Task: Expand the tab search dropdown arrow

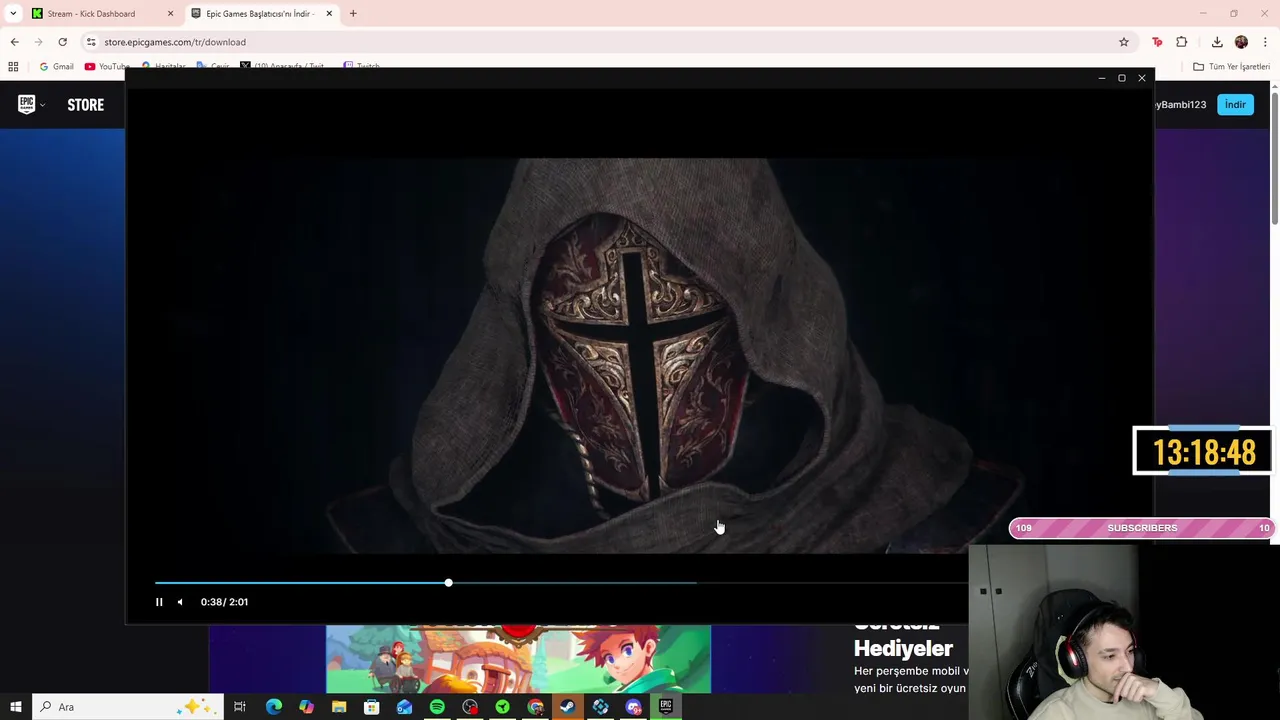Action: coord(13,14)
